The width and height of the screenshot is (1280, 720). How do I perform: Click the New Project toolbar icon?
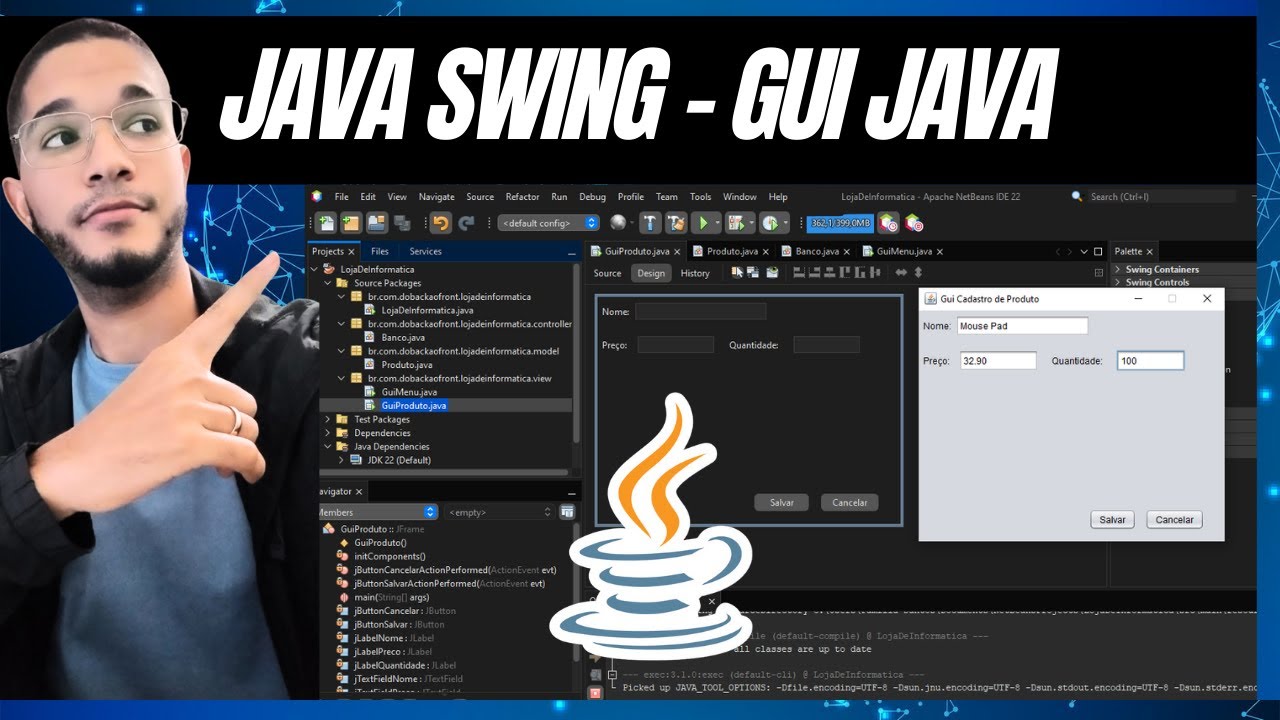[351, 223]
